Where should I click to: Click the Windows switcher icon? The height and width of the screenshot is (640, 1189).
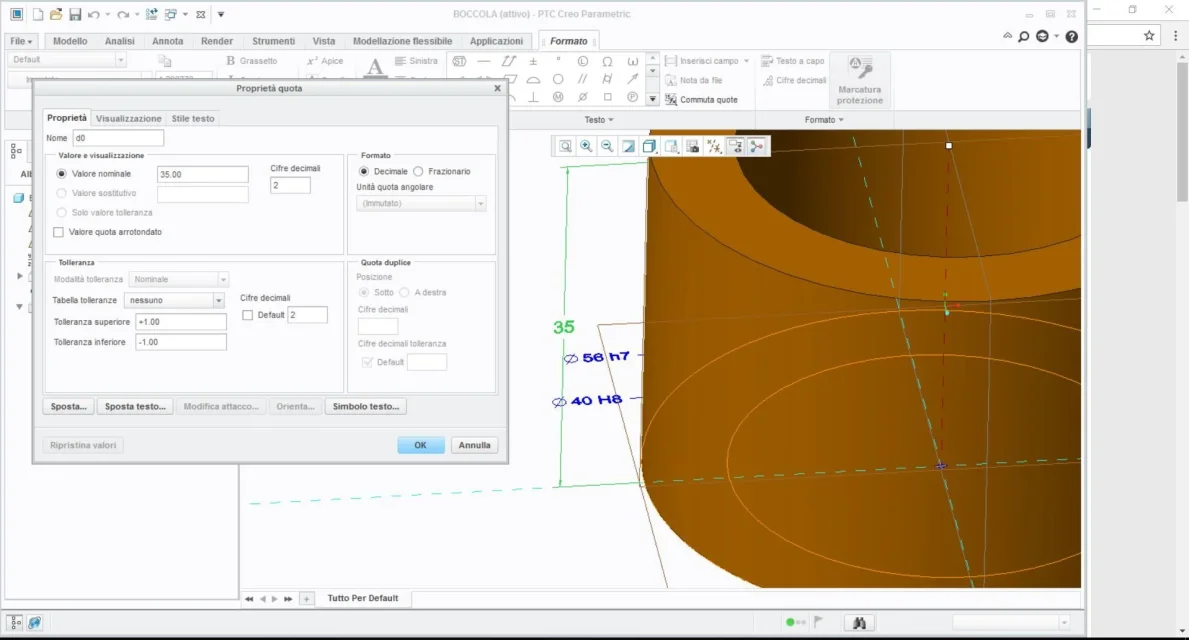coord(171,14)
